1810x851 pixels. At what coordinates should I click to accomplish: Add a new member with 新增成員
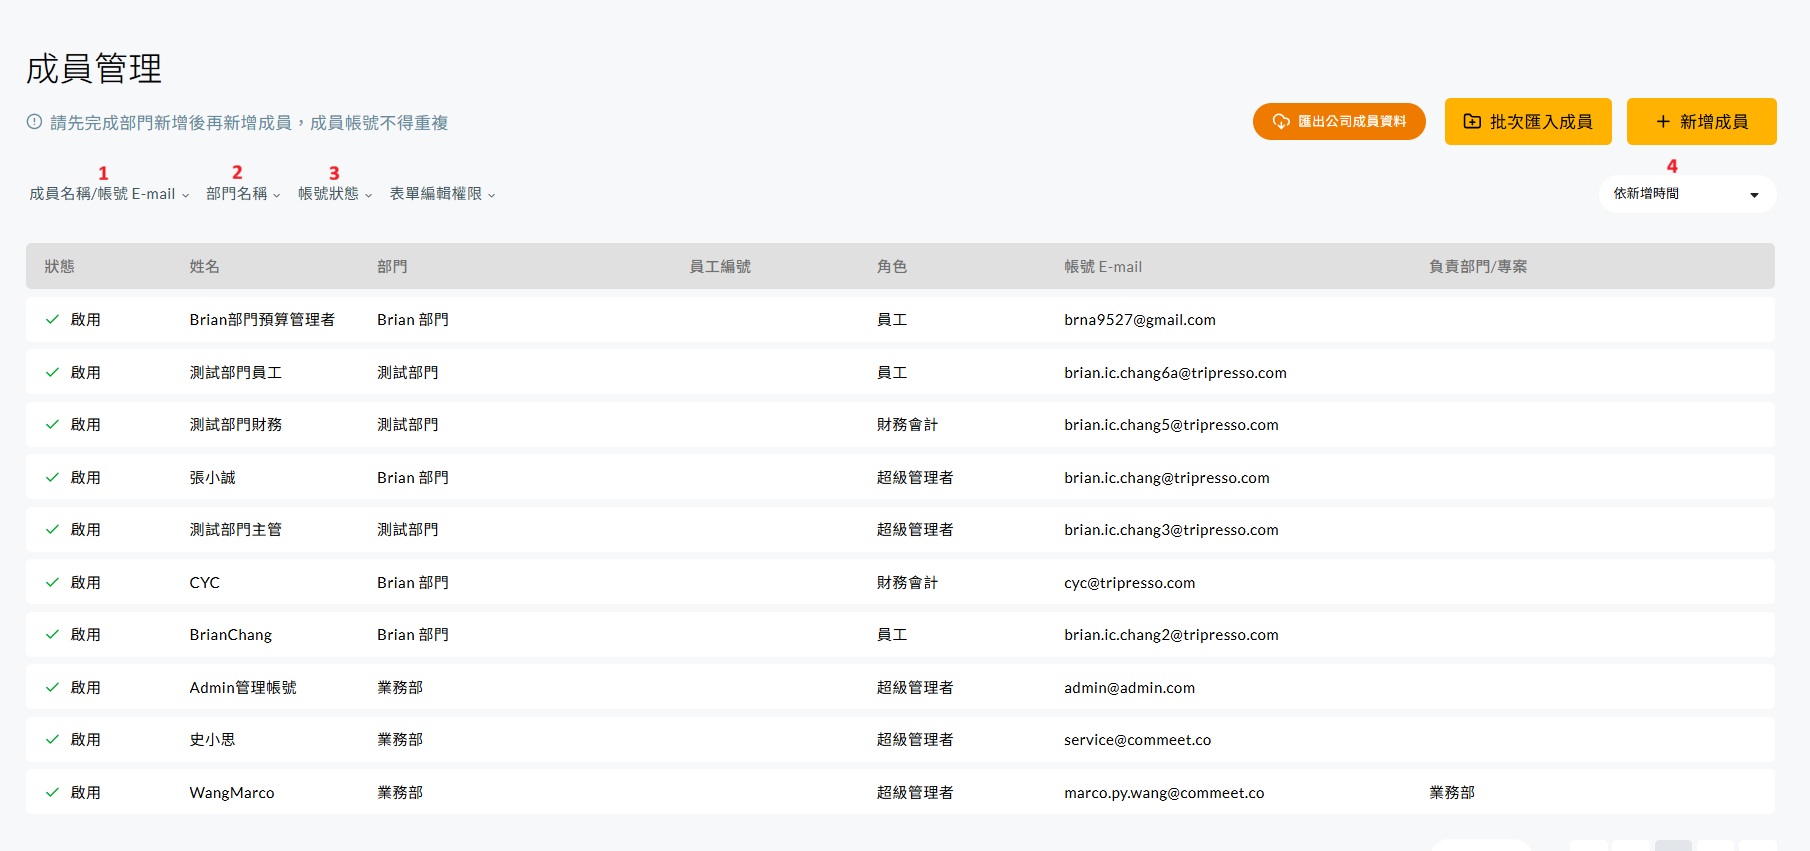(1702, 121)
